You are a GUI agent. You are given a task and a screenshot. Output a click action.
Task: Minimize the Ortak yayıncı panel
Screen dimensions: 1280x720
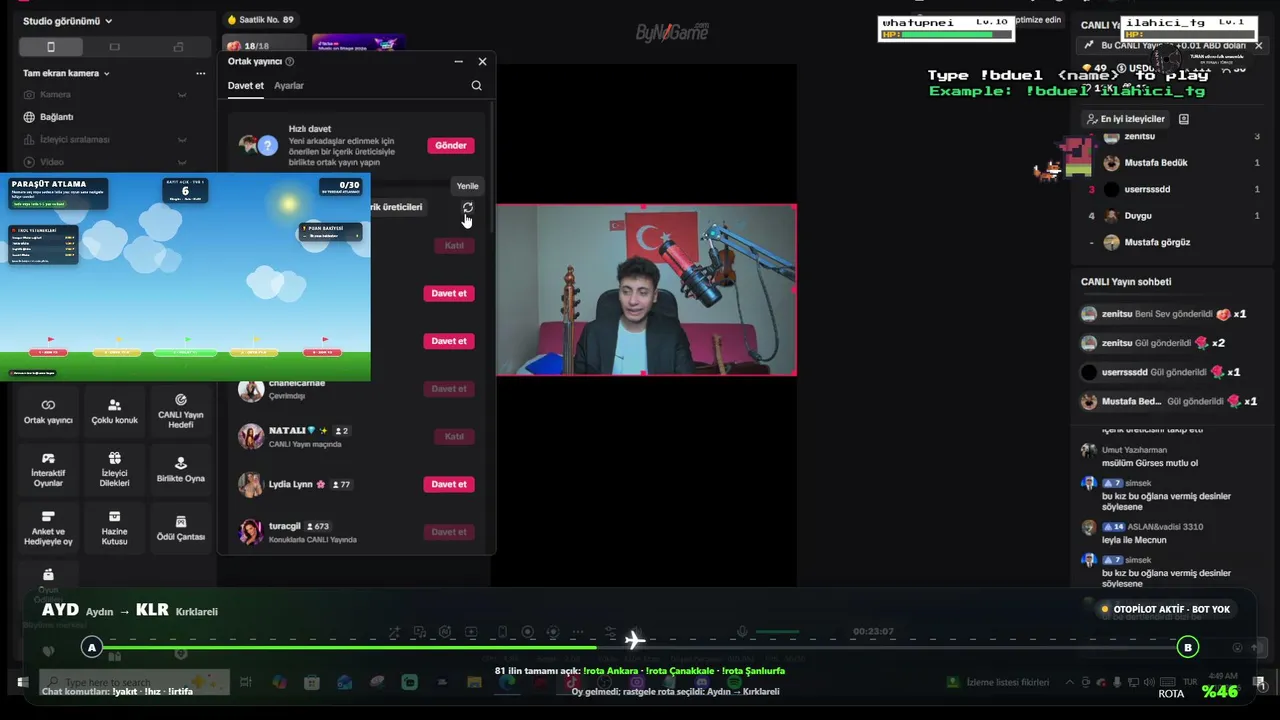pos(459,62)
